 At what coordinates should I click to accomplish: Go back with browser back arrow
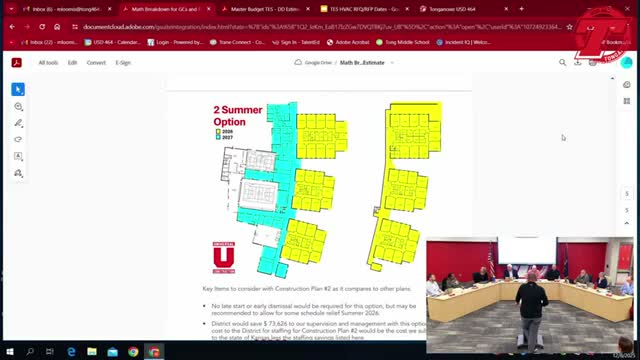coord(12,27)
